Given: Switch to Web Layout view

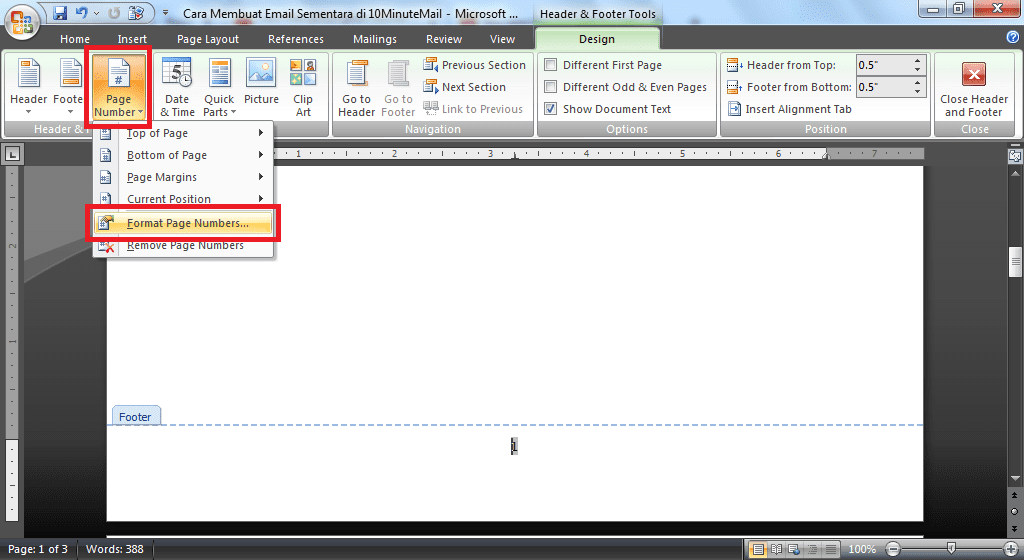Looking at the screenshot, I should pyautogui.click(x=794, y=550).
